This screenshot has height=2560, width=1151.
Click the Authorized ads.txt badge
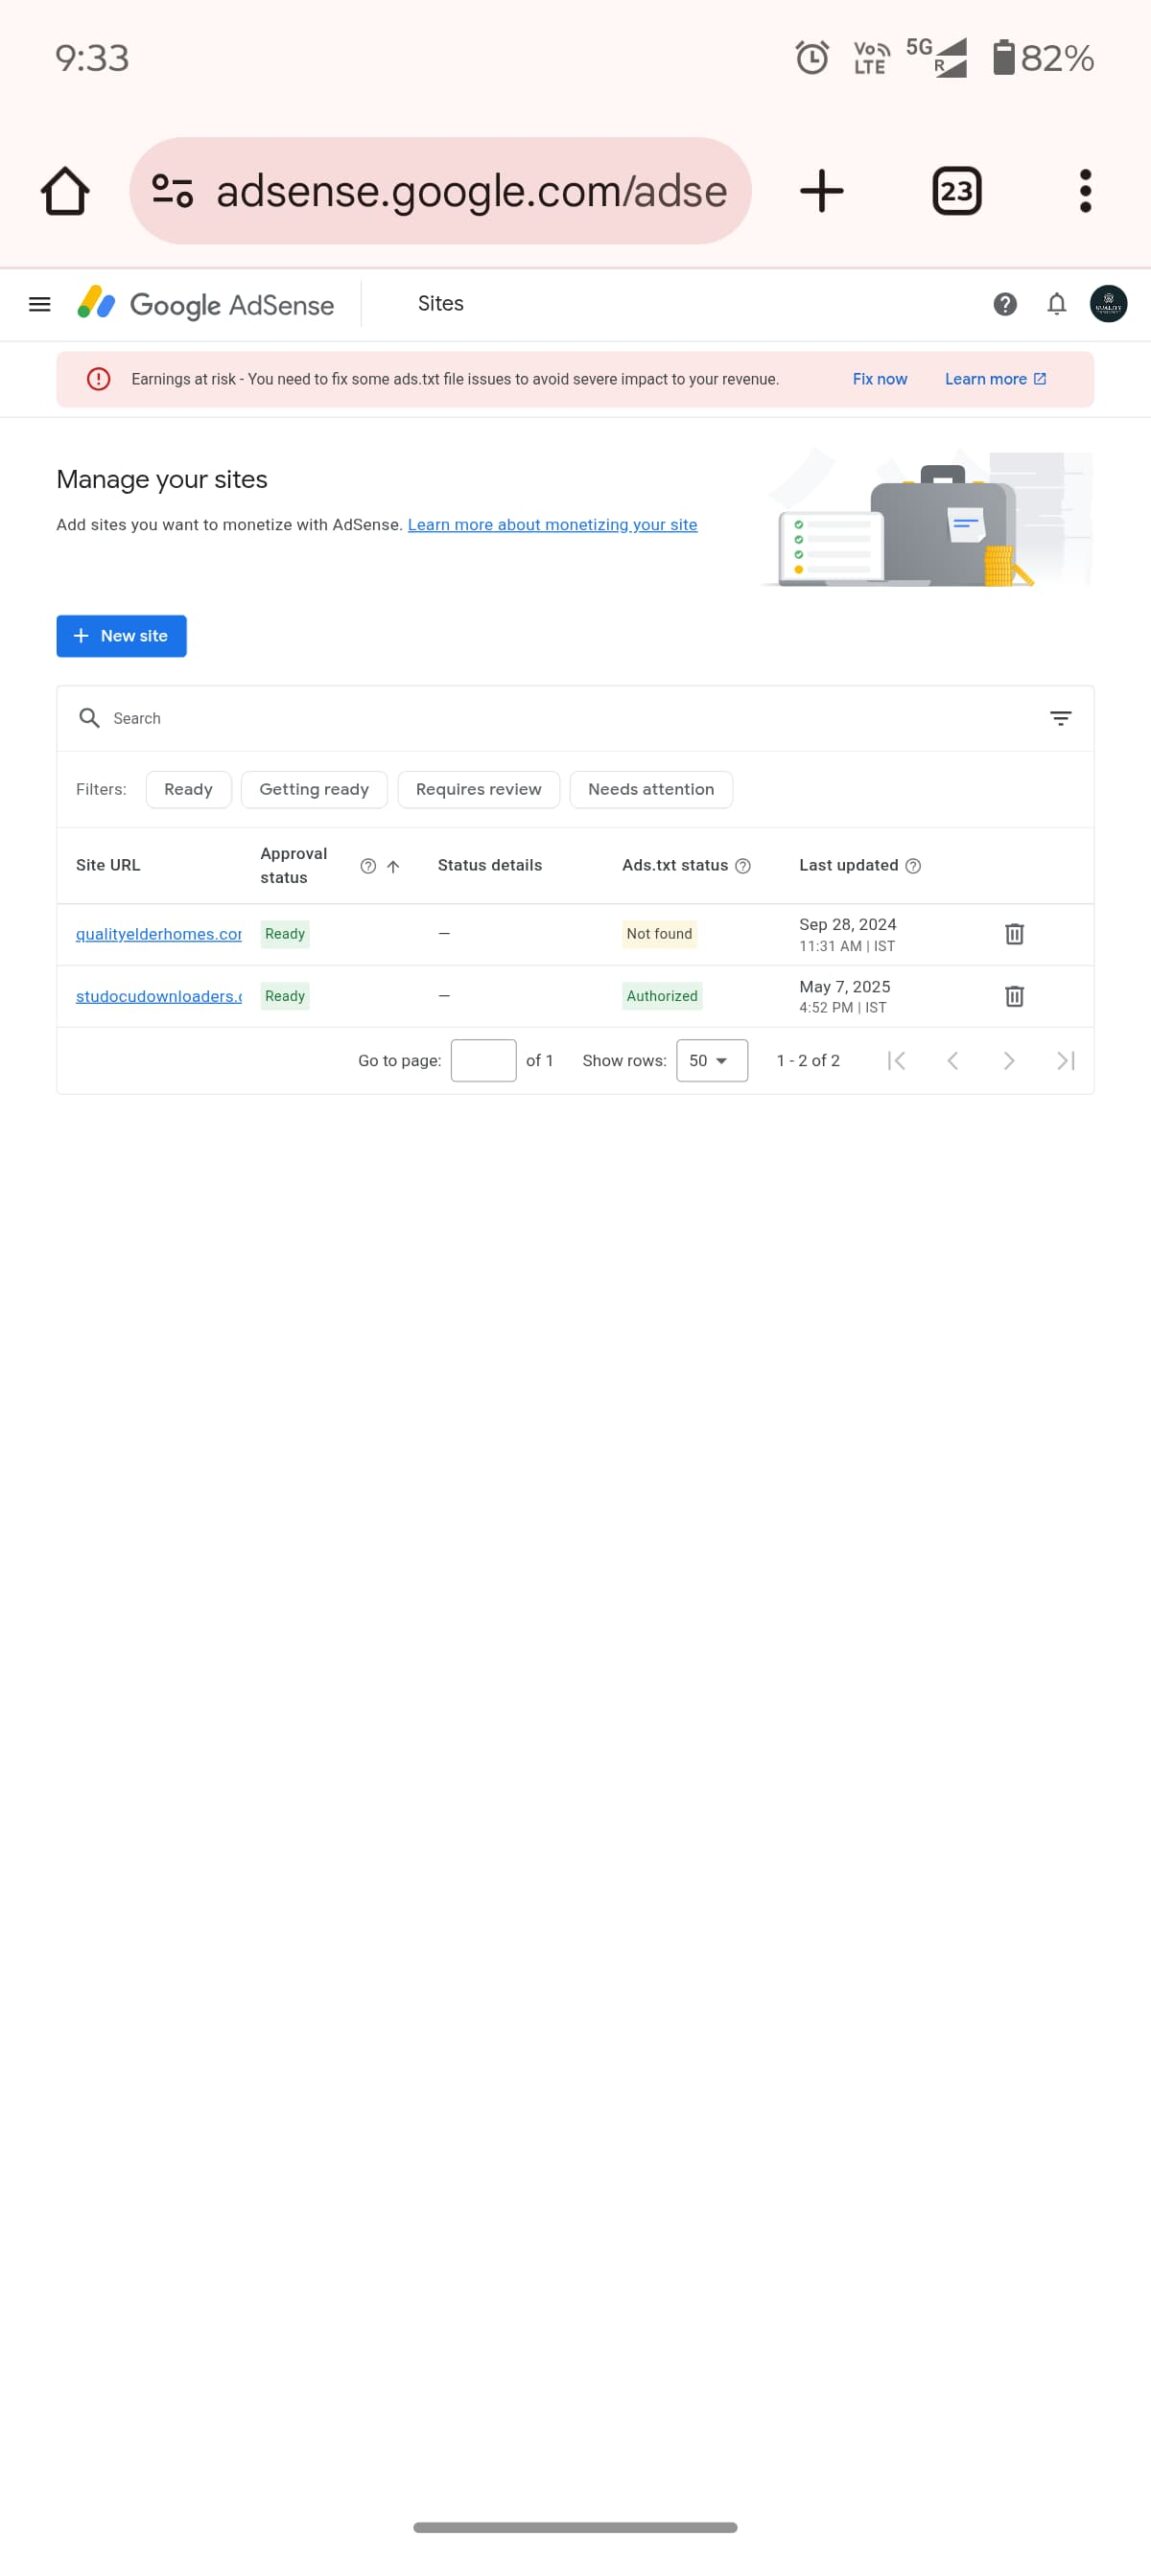662,996
